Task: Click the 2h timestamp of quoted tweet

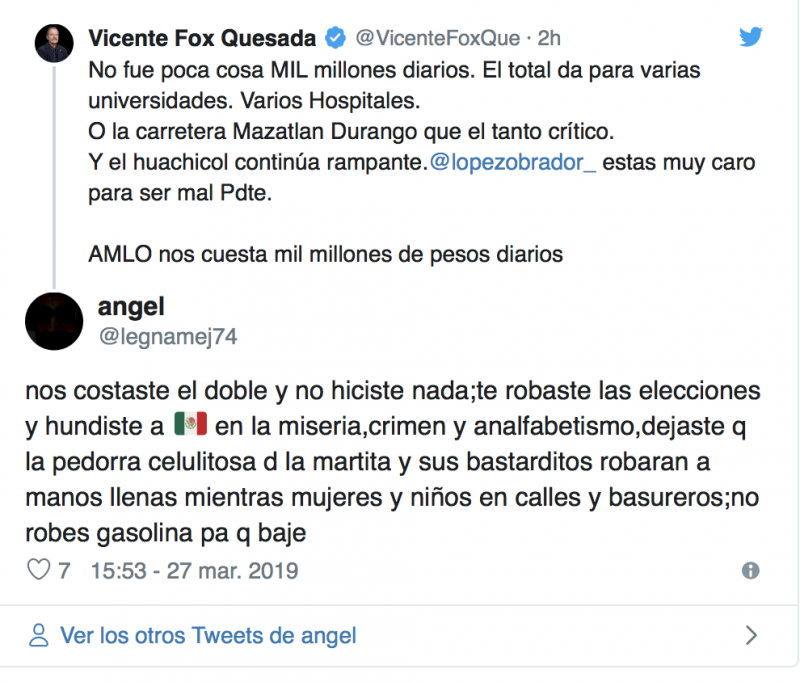Action: point(549,38)
